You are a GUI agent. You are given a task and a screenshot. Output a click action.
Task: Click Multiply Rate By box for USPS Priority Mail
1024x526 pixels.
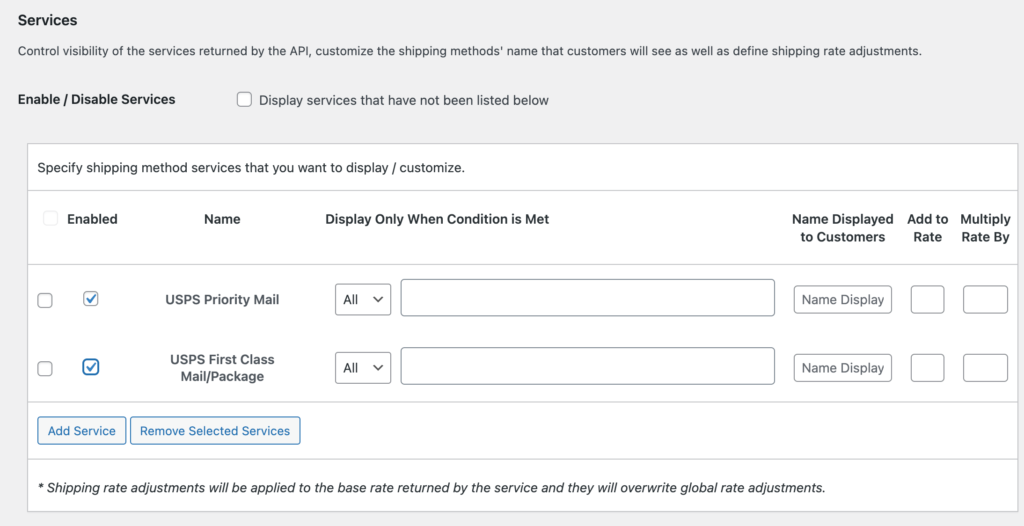pos(985,299)
